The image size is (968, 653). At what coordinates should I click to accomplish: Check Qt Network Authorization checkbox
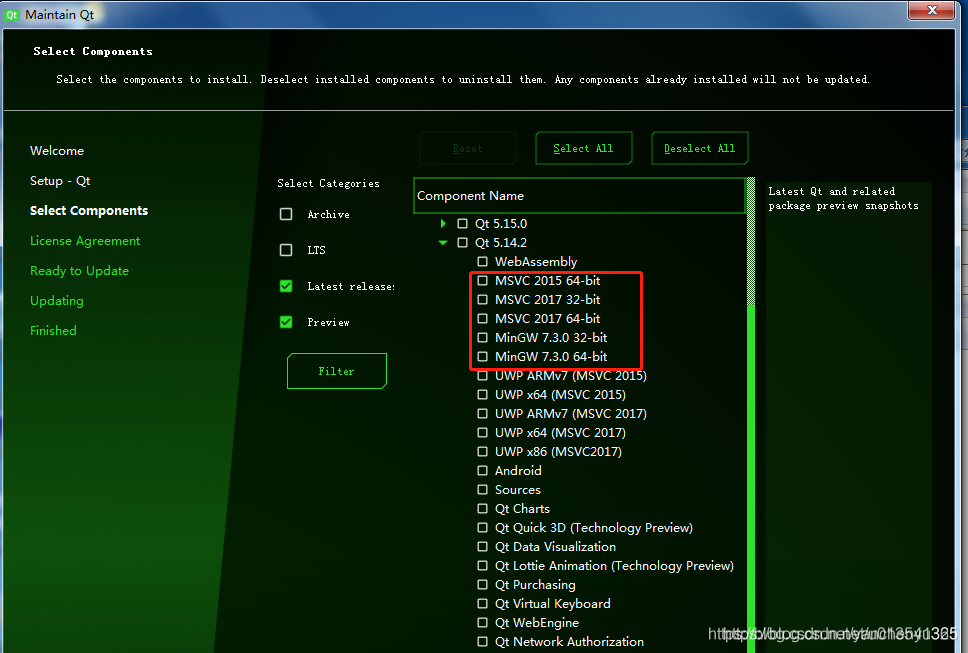[x=482, y=642]
